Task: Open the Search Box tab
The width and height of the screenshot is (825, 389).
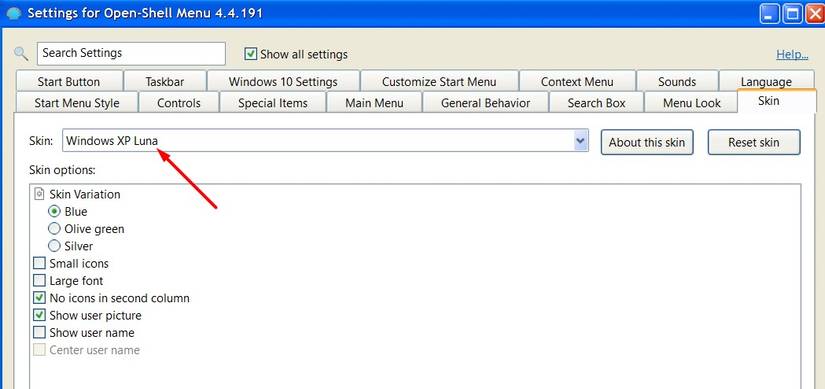Action: click(x=597, y=103)
